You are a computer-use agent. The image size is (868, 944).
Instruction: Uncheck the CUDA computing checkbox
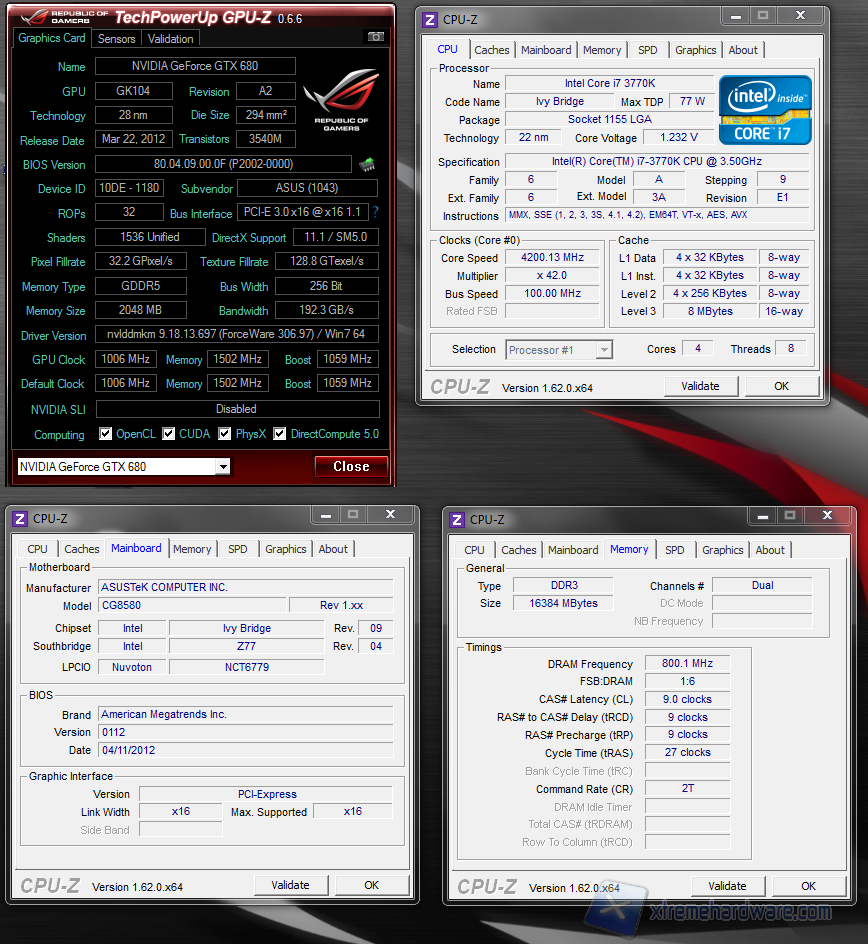click(168, 434)
